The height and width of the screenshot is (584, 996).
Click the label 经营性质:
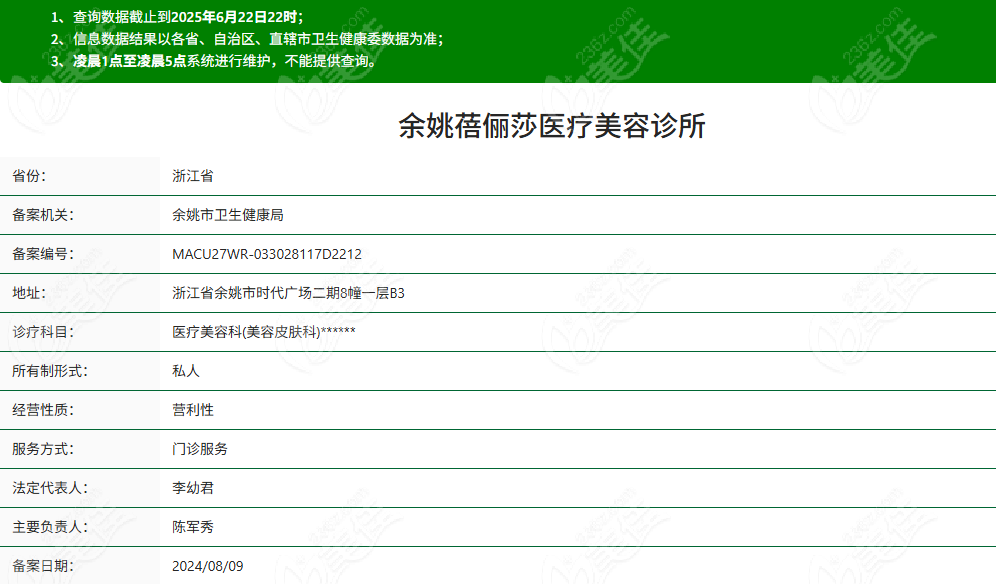43,410
